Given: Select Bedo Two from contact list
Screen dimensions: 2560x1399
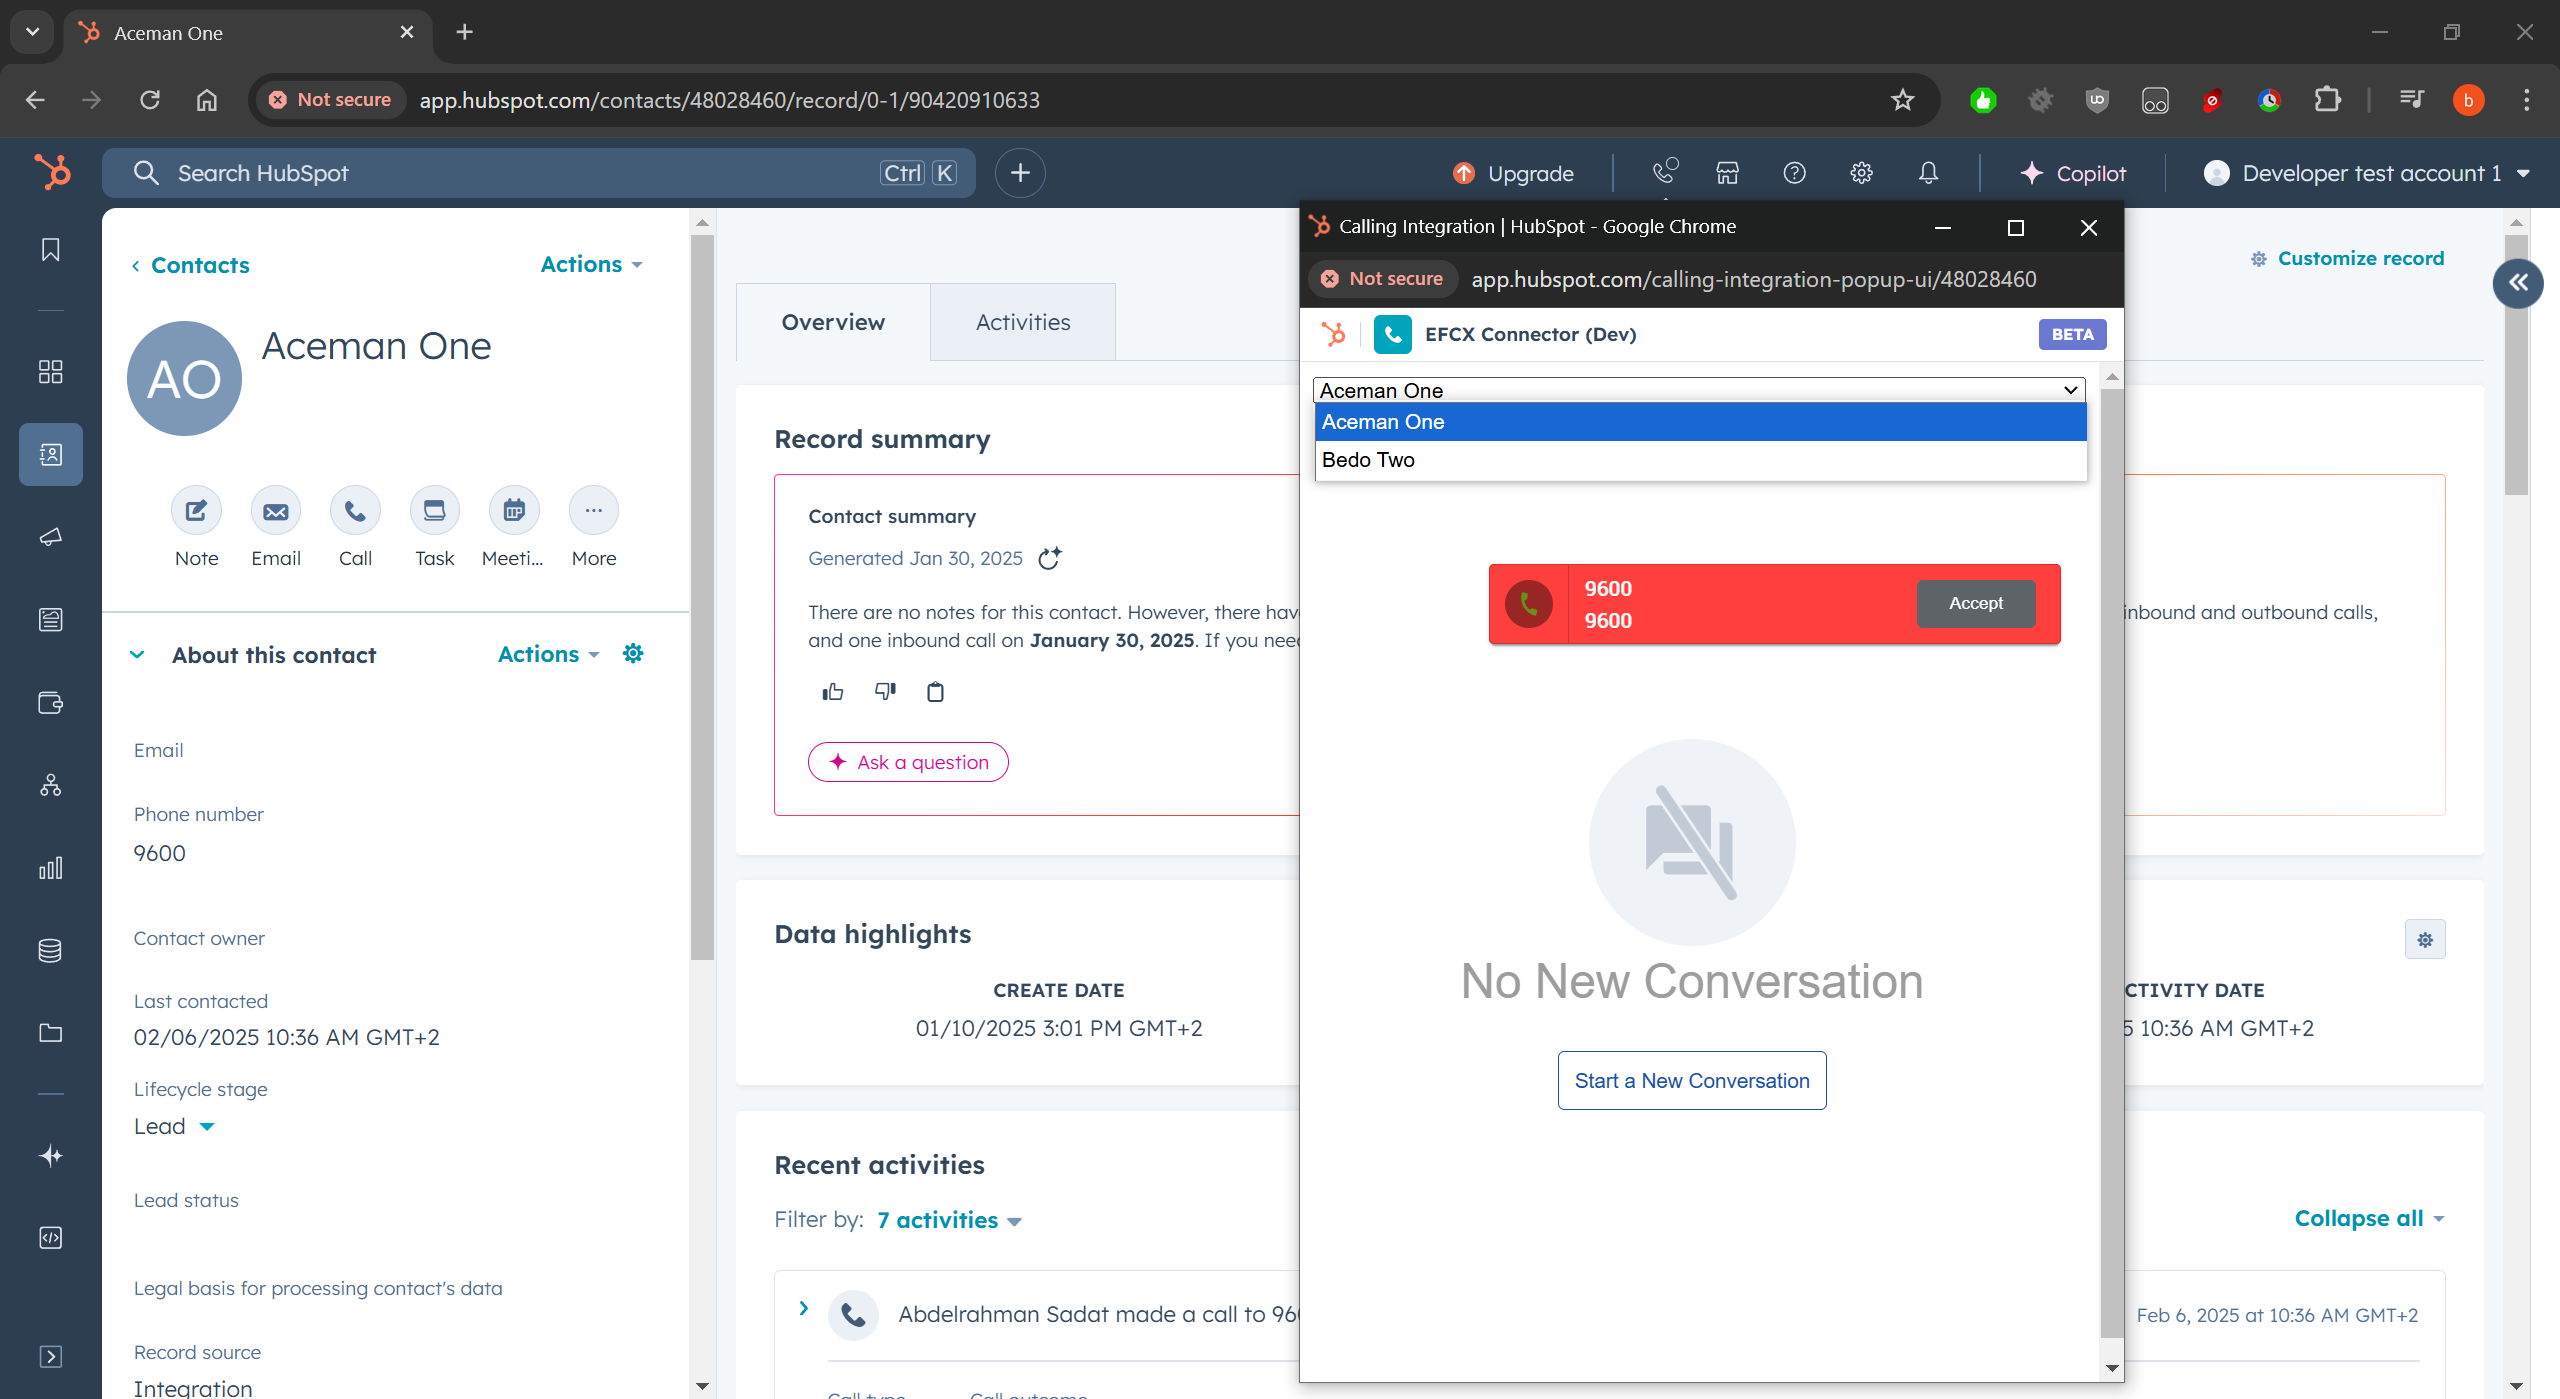Looking at the screenshot, I should point(1368,460).
